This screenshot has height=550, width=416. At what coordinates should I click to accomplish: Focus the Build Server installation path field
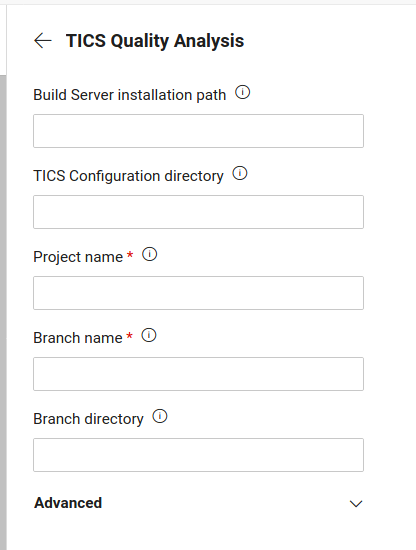[199, 131]
